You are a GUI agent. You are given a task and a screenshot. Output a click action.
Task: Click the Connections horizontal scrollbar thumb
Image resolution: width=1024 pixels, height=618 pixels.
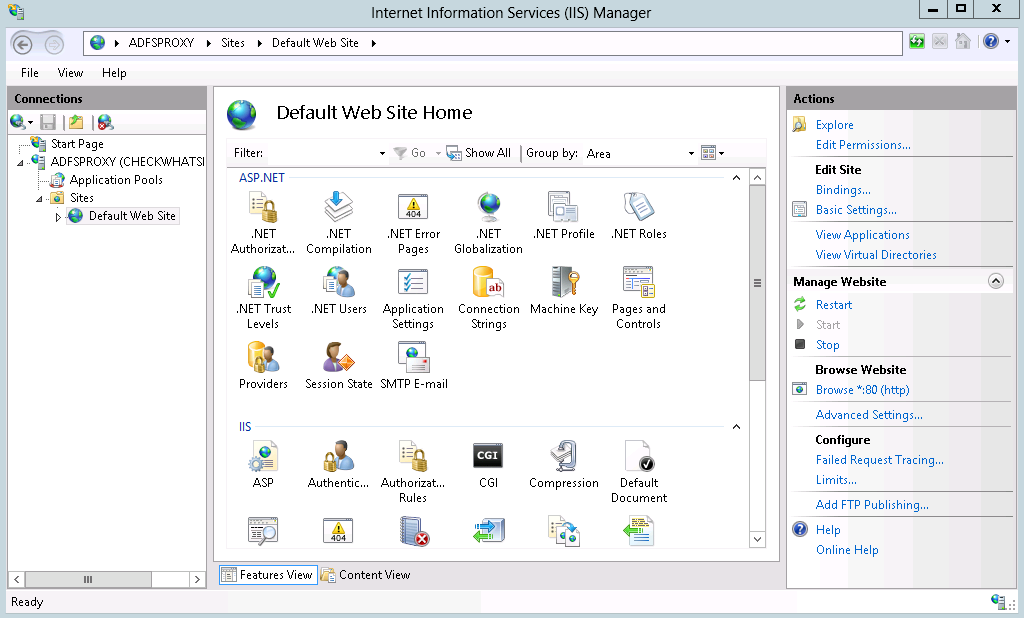coord(88,579)
